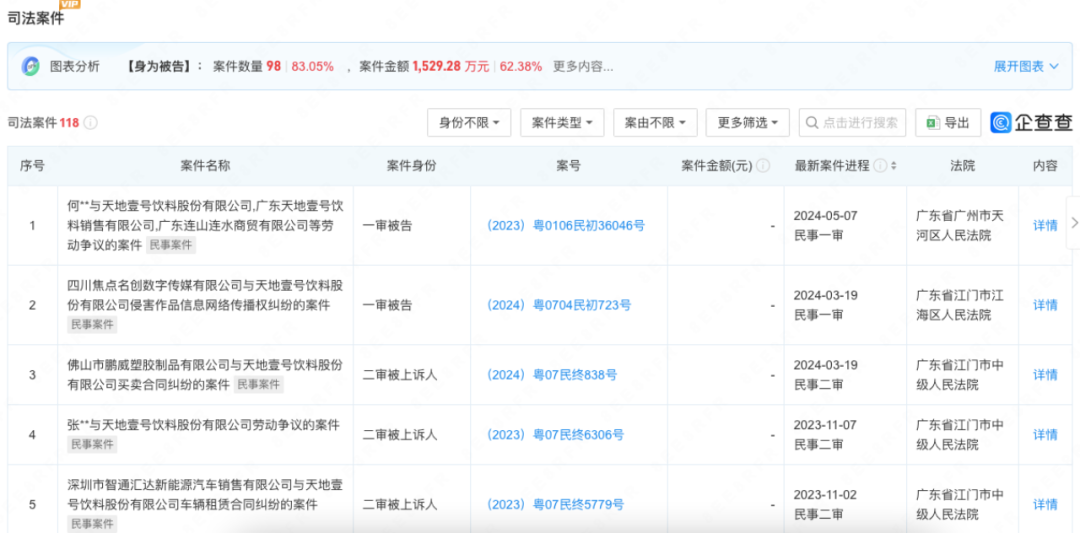Click the info icon next to 最新案件进程
1080x533 pixels.
coord(880,166)
